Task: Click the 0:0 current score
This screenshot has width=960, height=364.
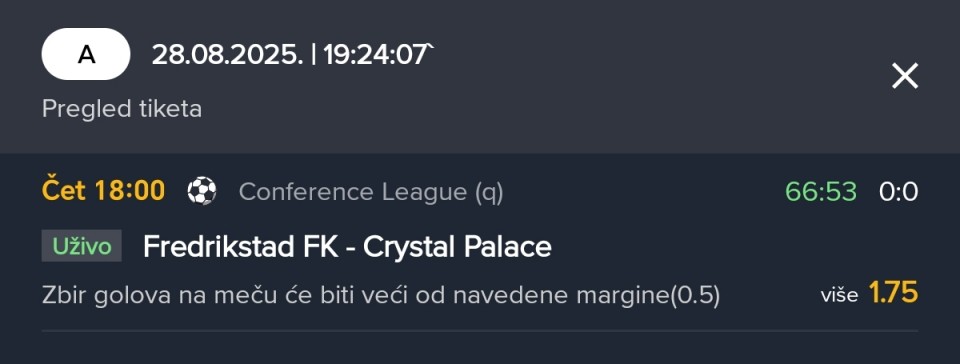Action: 899,192
